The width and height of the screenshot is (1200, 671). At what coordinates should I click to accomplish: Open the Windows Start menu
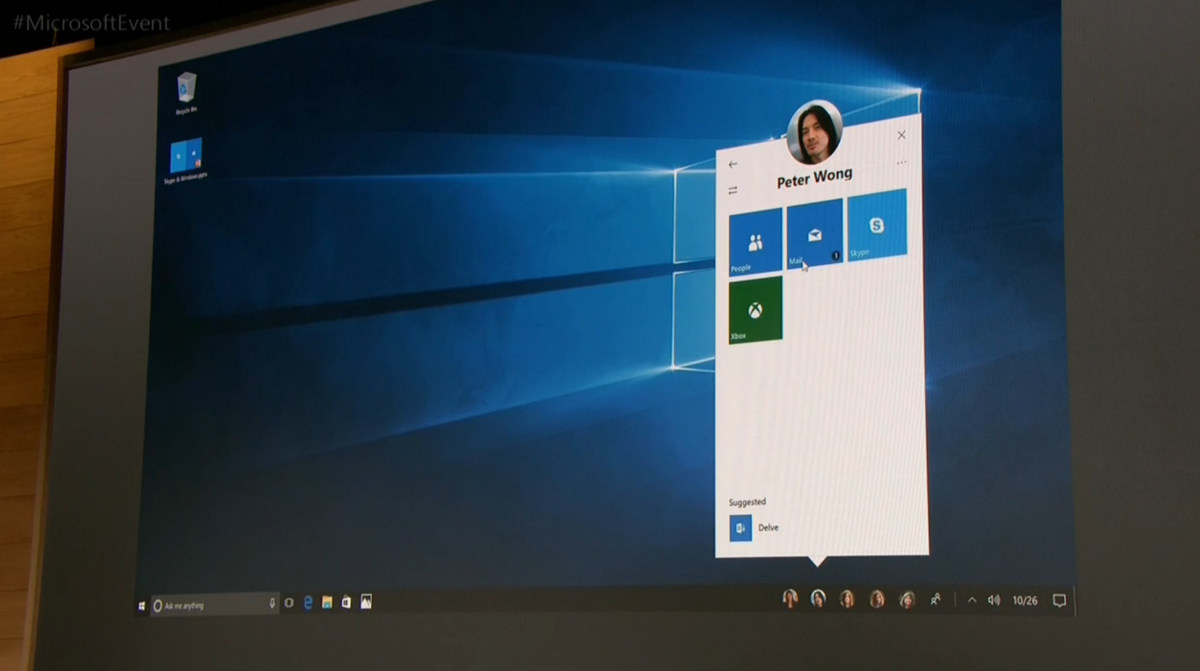pos(141,604)
